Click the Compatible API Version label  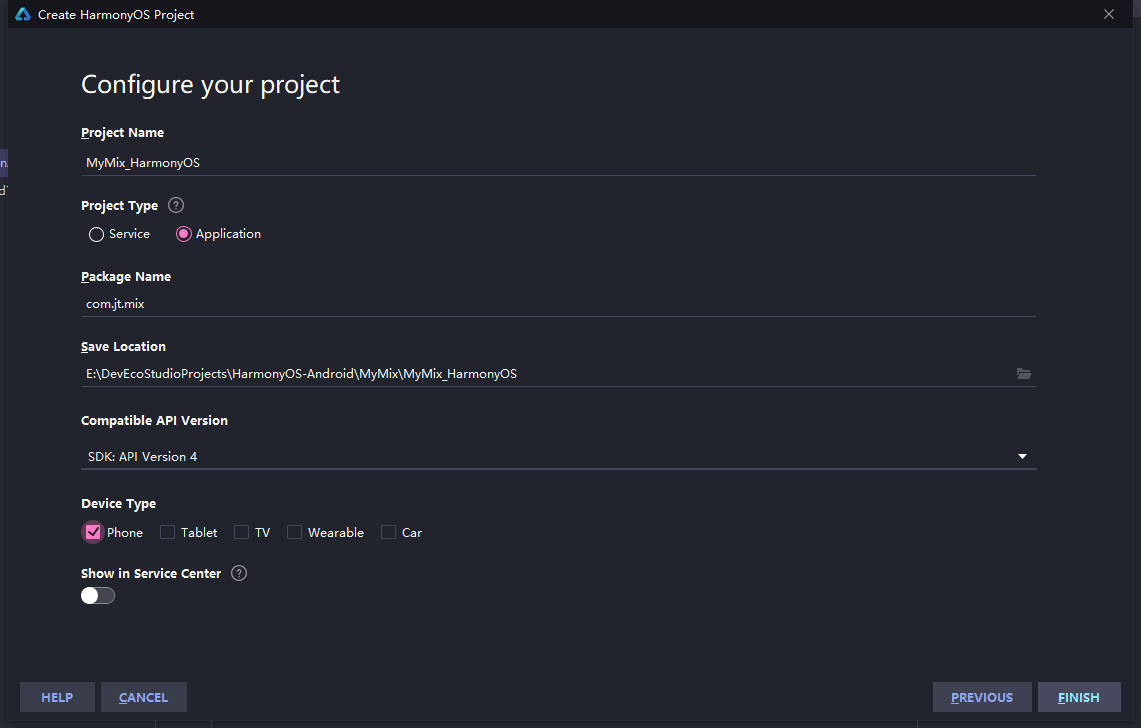154,421
